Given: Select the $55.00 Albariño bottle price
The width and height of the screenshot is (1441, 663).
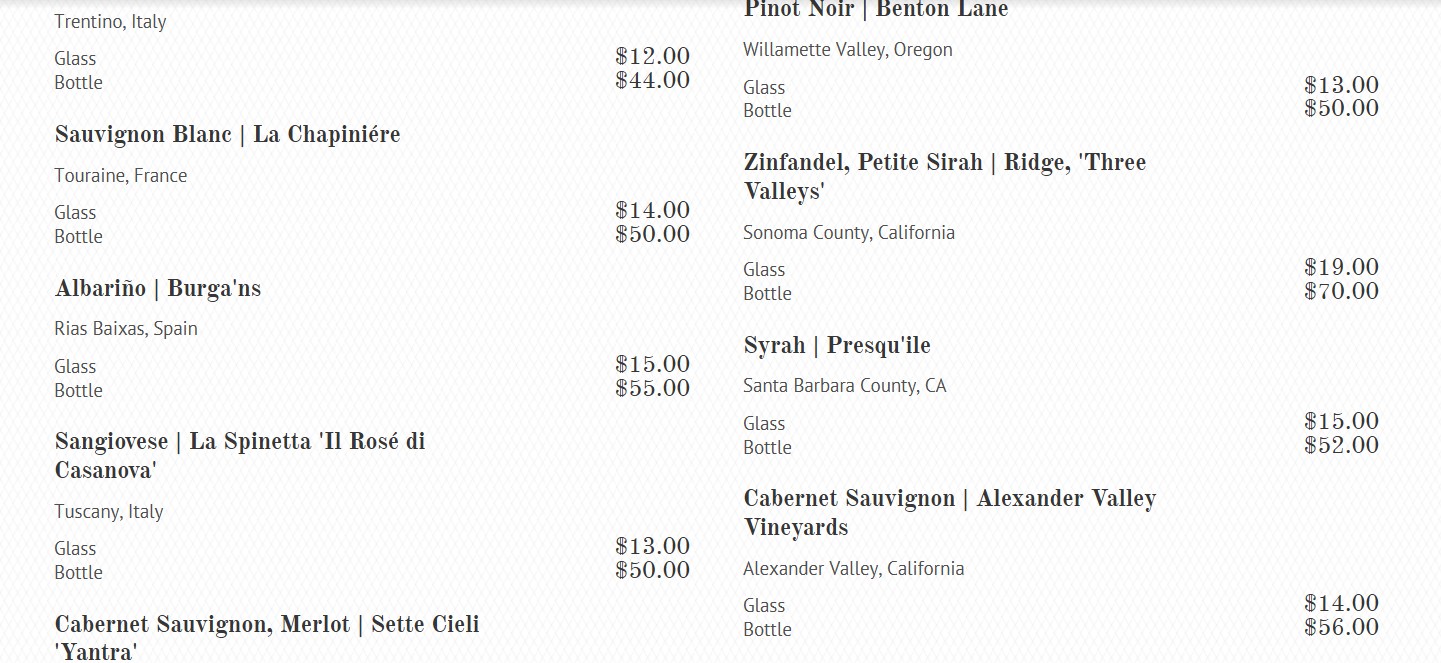Looking at the screenshot, I should click(652, 389).
